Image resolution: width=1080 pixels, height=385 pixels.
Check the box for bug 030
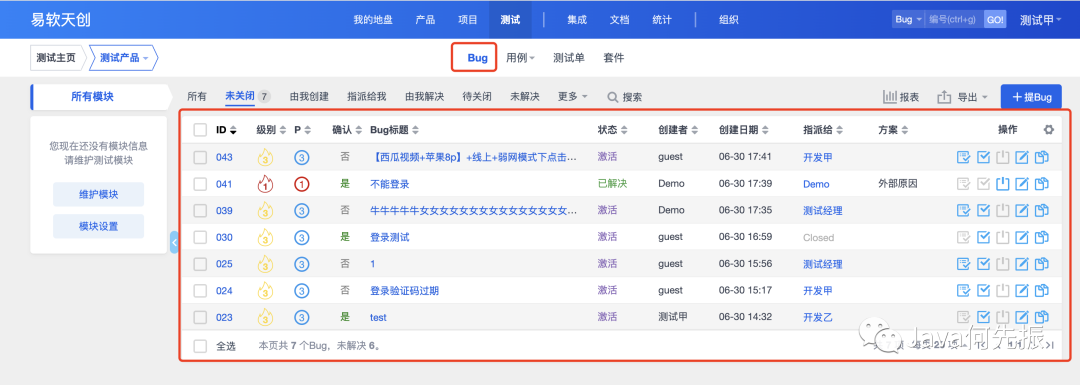coord(200,238)
